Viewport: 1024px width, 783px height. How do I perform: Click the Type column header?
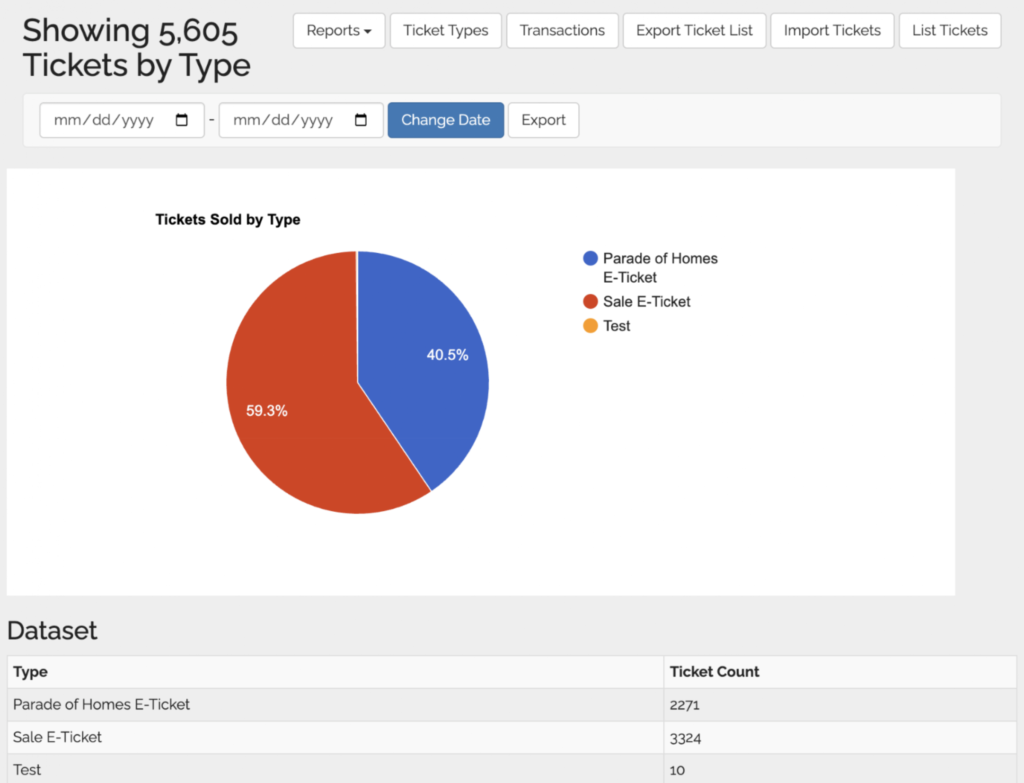30,672
